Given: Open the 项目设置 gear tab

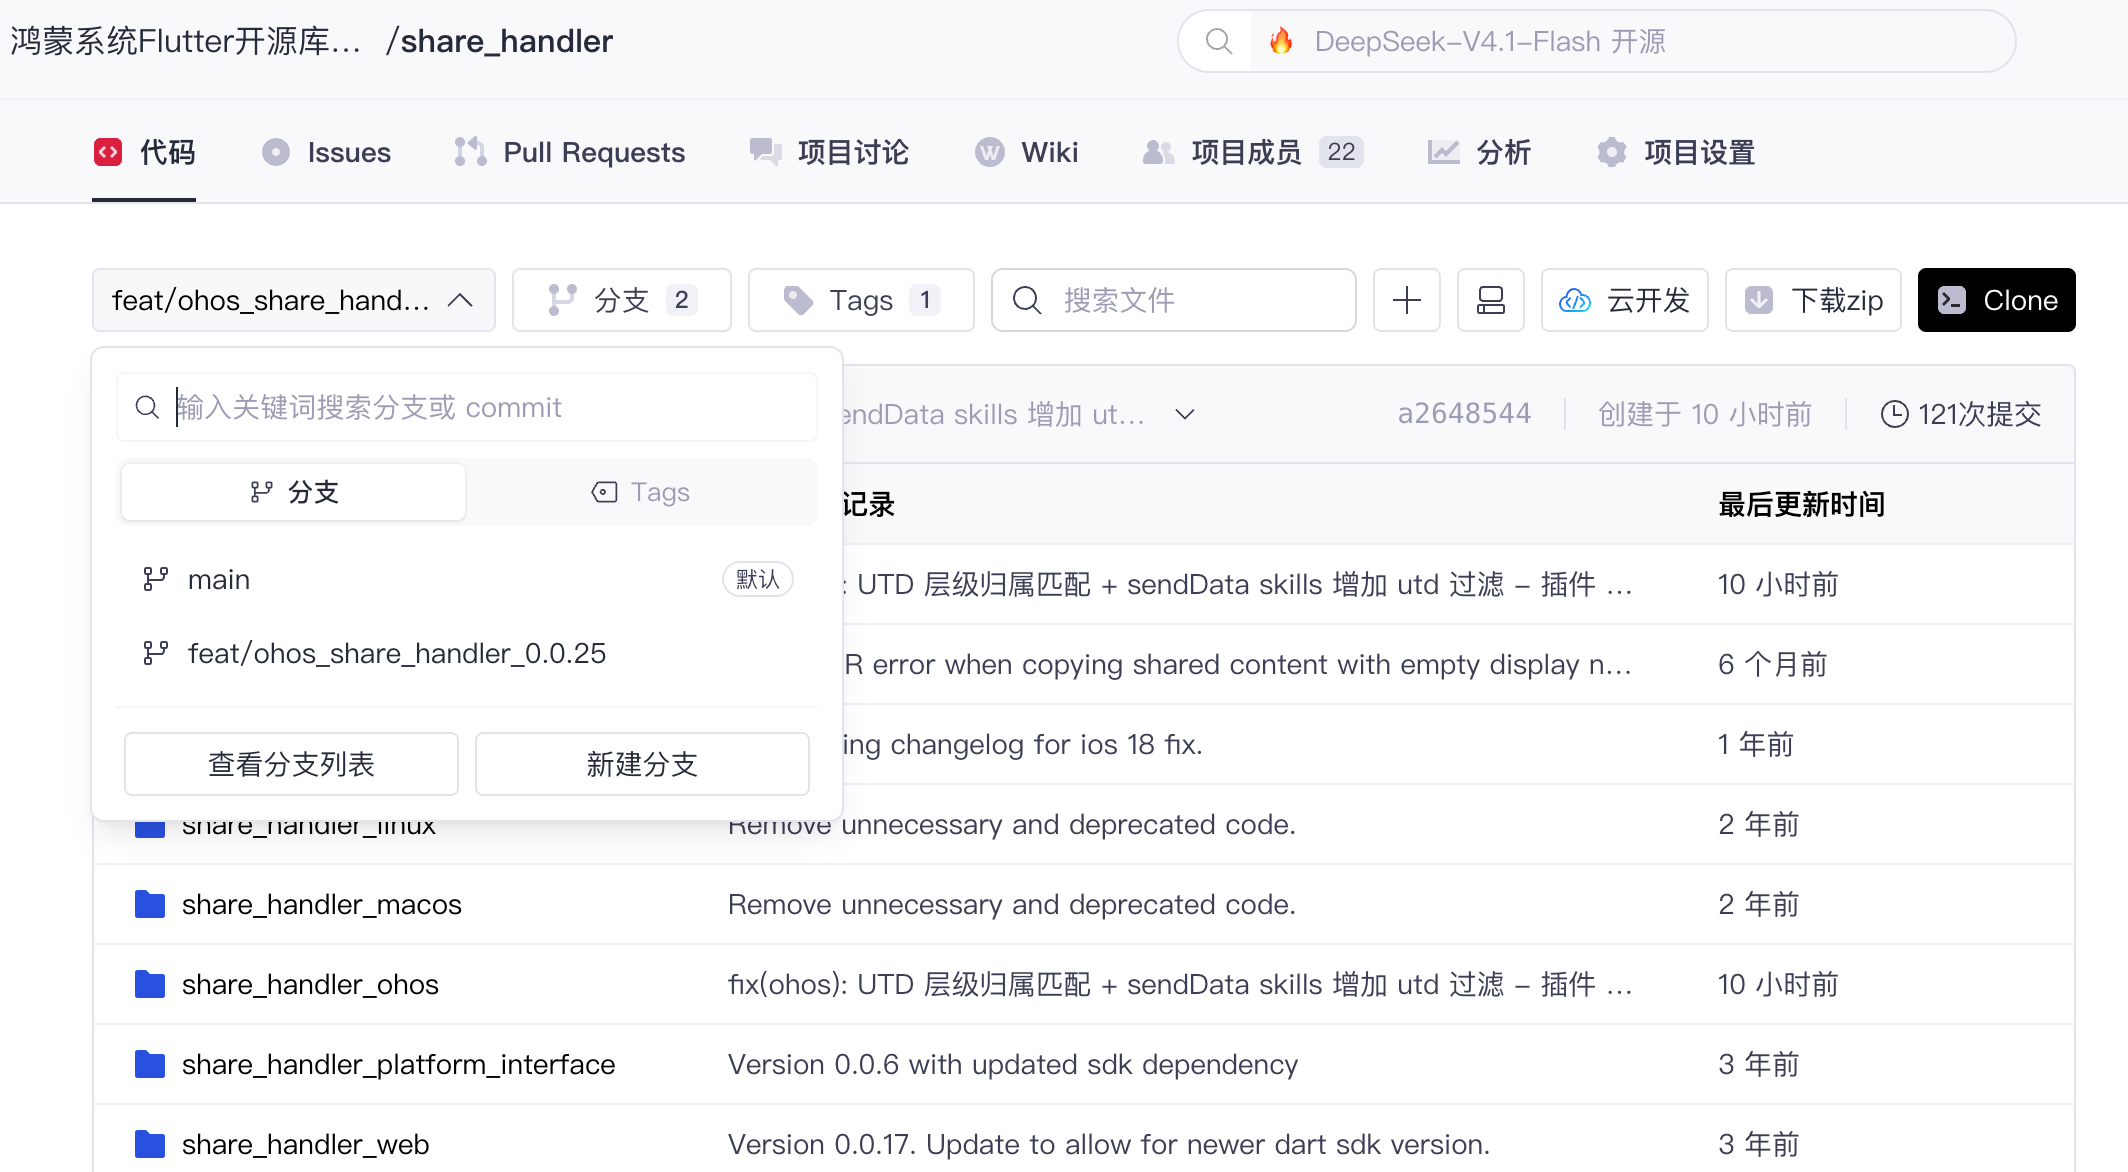Looking at the screenshot, I should 1676,152.
